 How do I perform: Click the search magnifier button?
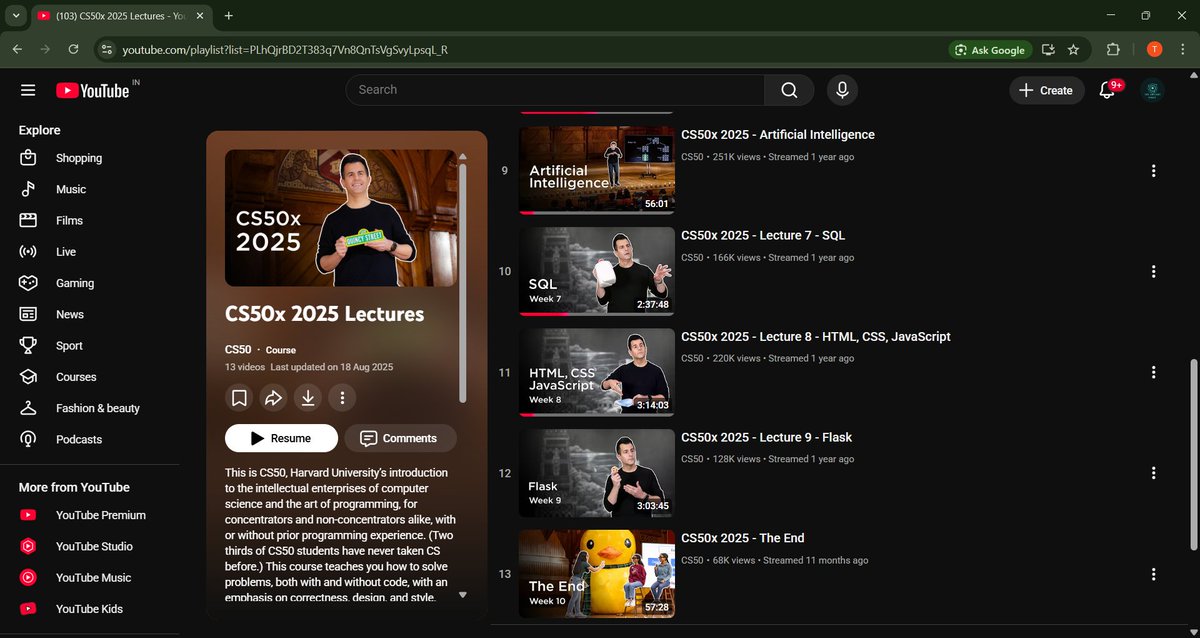(790, 90)
